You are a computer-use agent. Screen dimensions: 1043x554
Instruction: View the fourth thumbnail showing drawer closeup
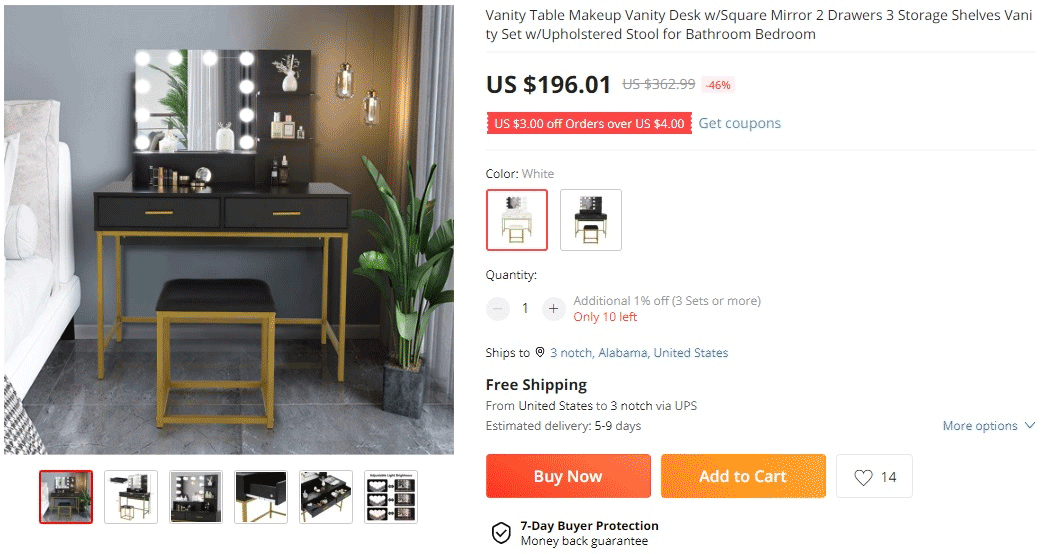(261, 497)
